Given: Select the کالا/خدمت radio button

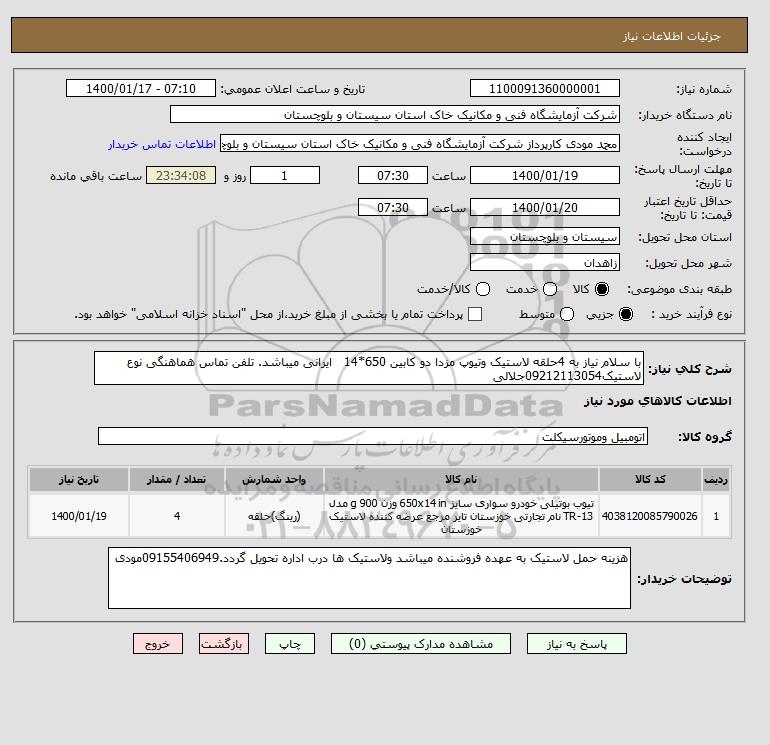Looking at the screenshot, I should 483,289.
